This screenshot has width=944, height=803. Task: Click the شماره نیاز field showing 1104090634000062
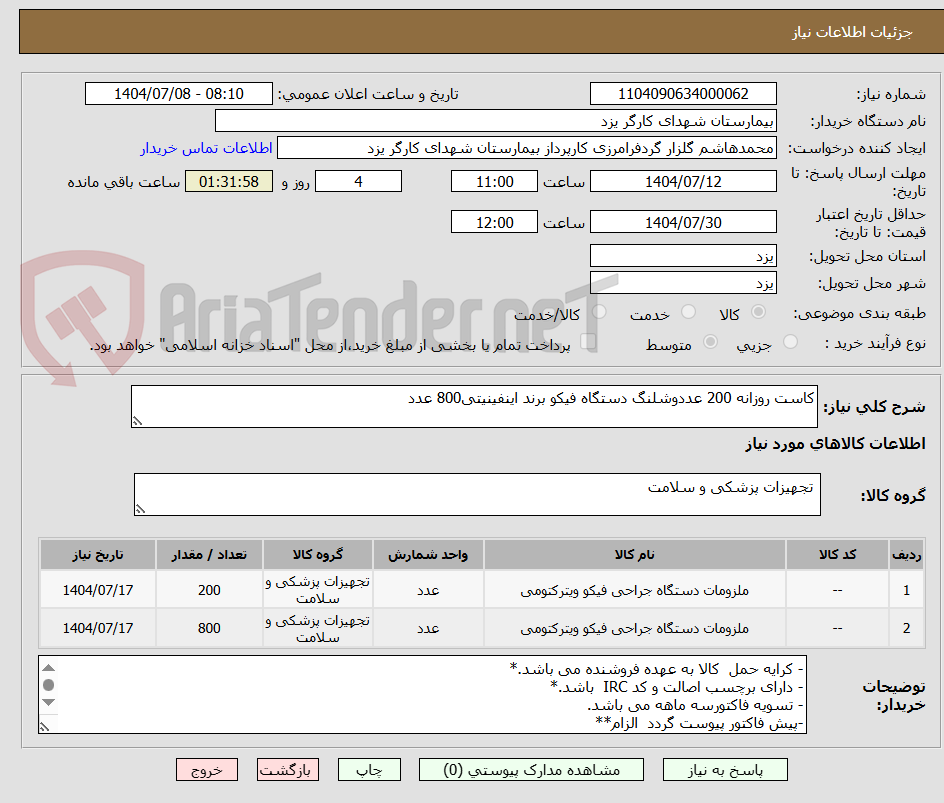(683, 93)
